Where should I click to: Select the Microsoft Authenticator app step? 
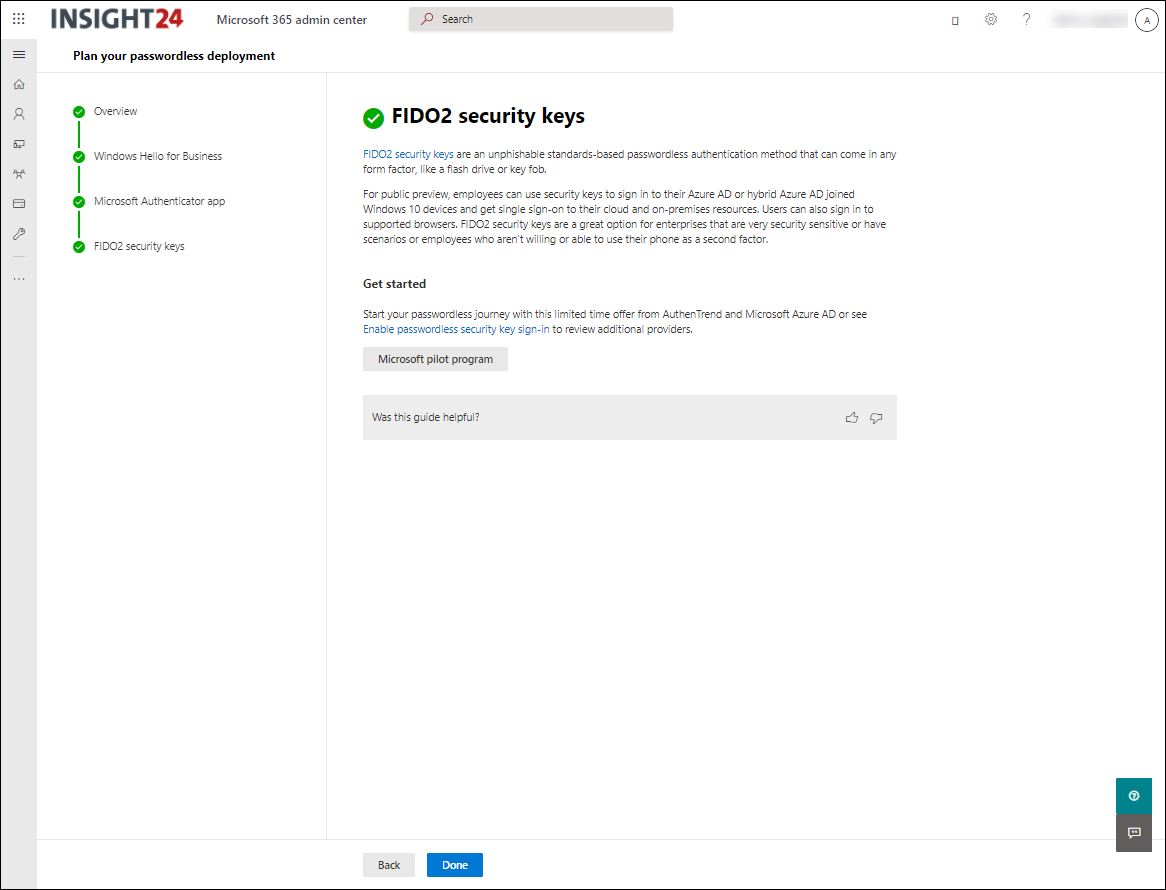tap(159, 201)
